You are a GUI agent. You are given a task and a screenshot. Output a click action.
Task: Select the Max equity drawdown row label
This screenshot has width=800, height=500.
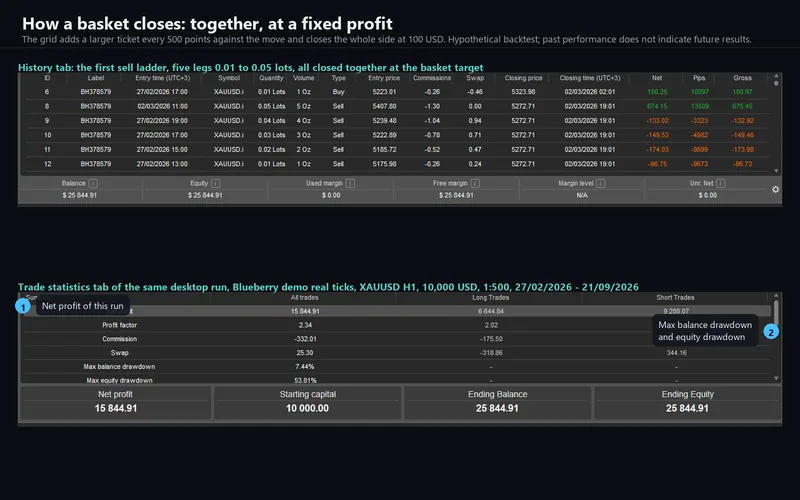[x=119, y=380]
